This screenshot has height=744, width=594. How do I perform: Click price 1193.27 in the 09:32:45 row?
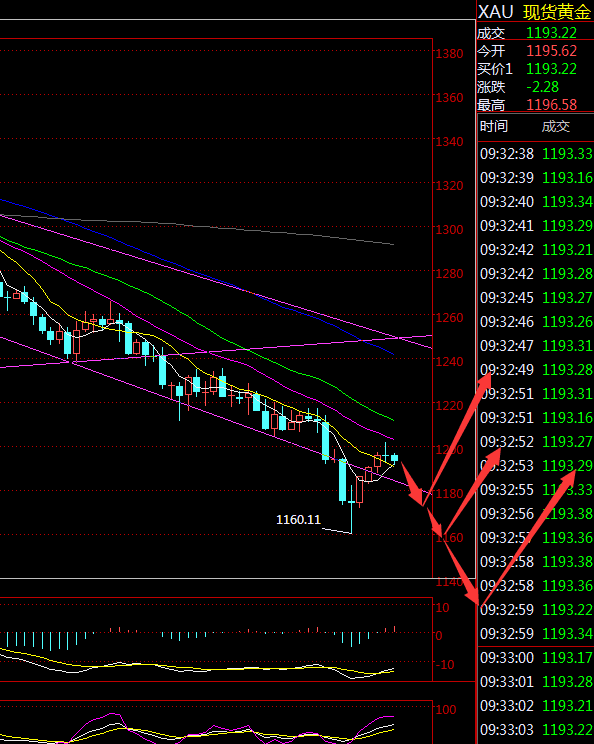[567, 298]
